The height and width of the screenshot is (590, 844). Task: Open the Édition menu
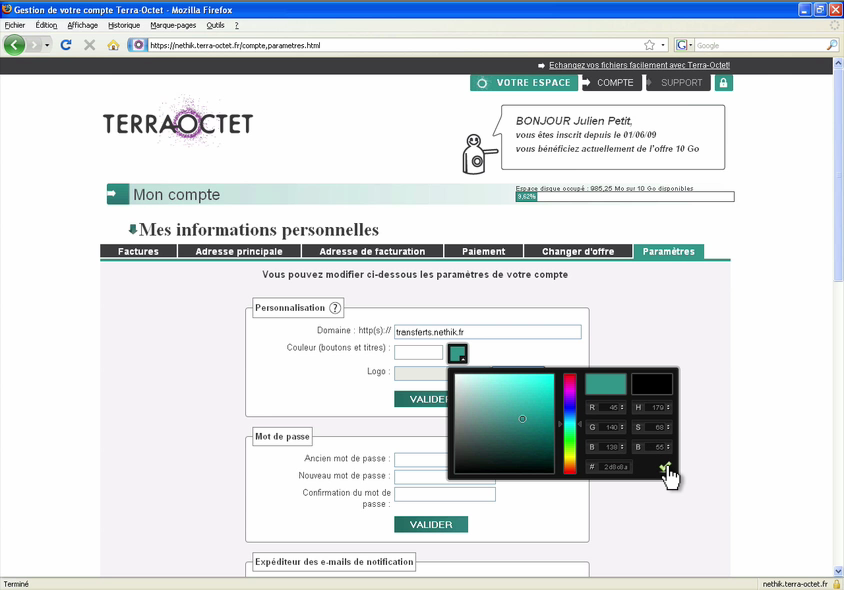[46, 25]
